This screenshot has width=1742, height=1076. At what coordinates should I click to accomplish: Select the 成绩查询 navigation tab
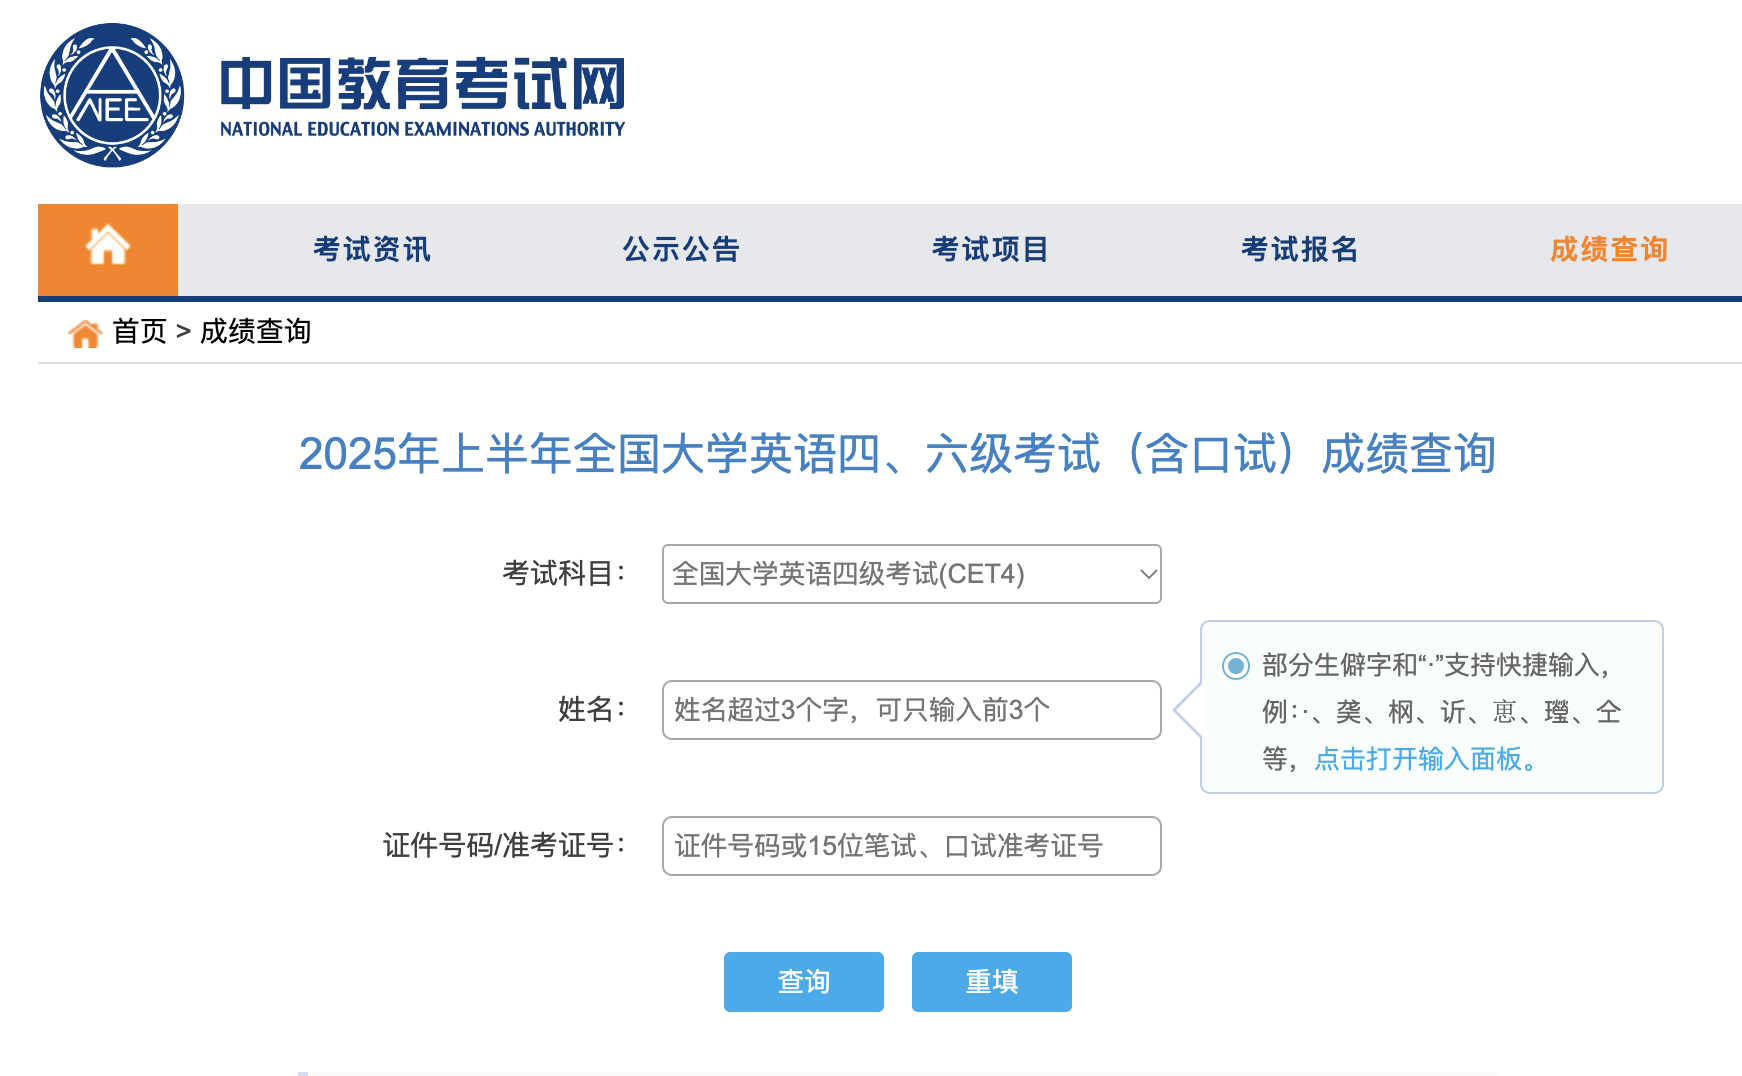tap(1609, 249)
